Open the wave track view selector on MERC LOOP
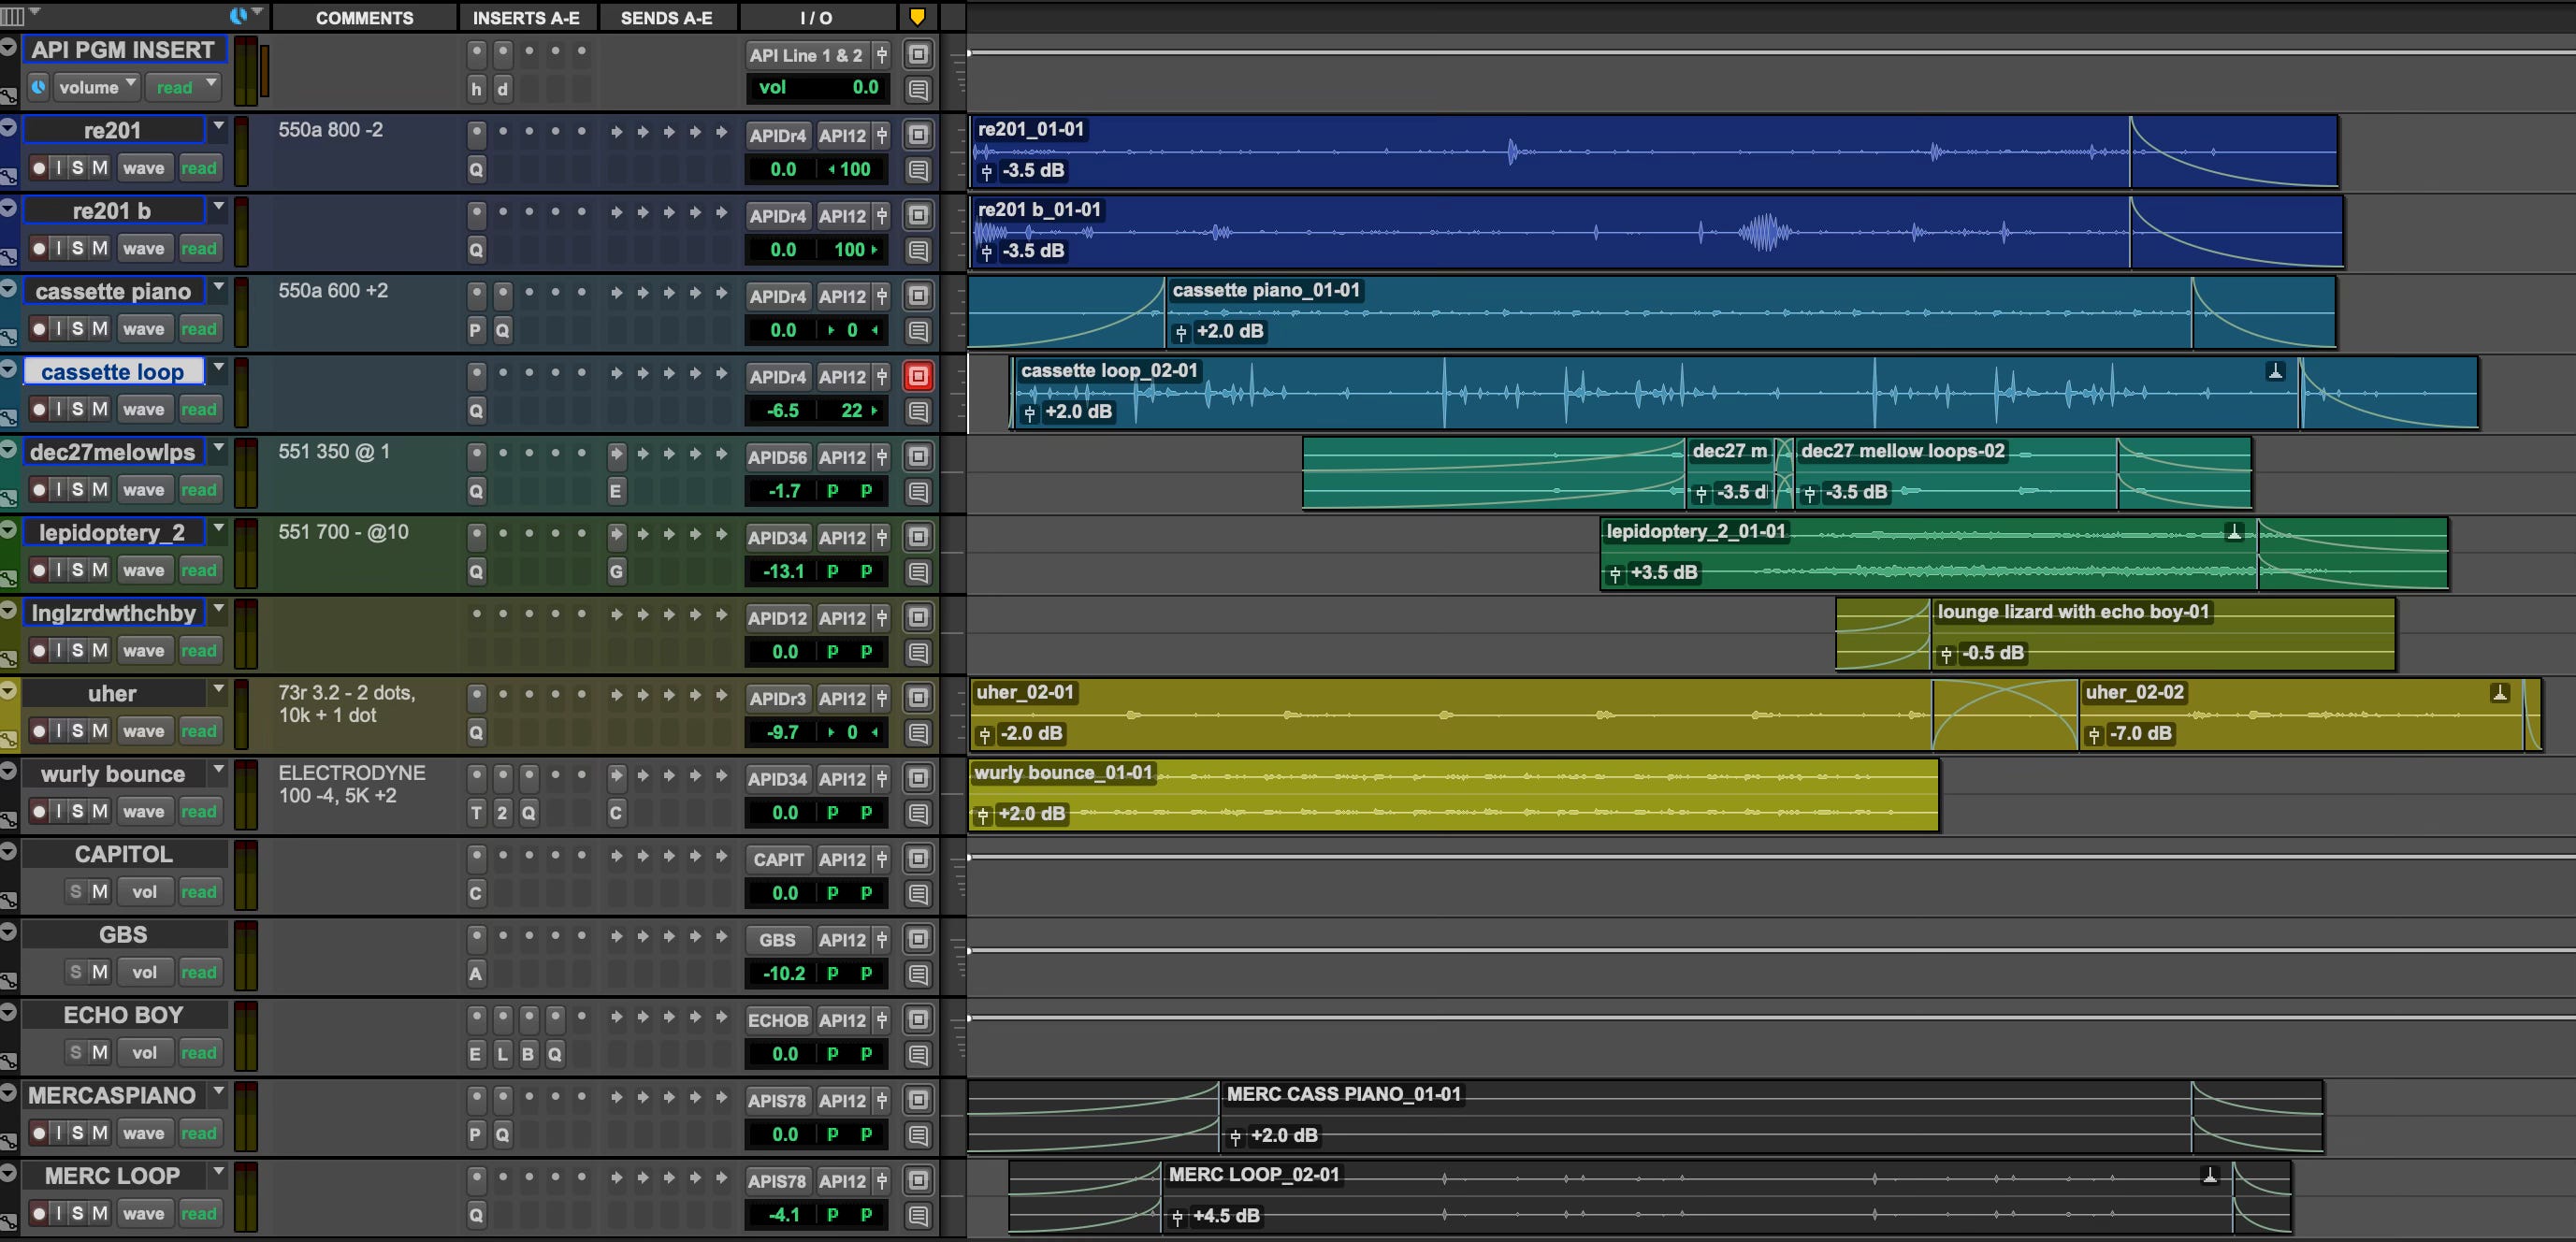The height and width of the screenshot is (1242, 2576). pyautogui.click(x=143, y=1214)
